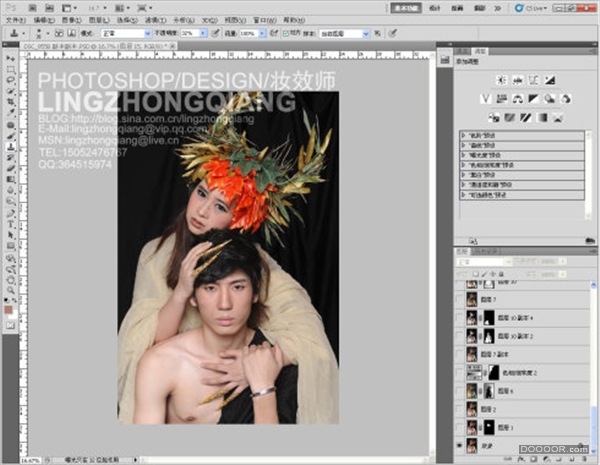This screenshot has height=465, width=600.
Task: Add a Hue/Saturation adjustment from icons
Action: pyautogui.click(x=501, y=99)
